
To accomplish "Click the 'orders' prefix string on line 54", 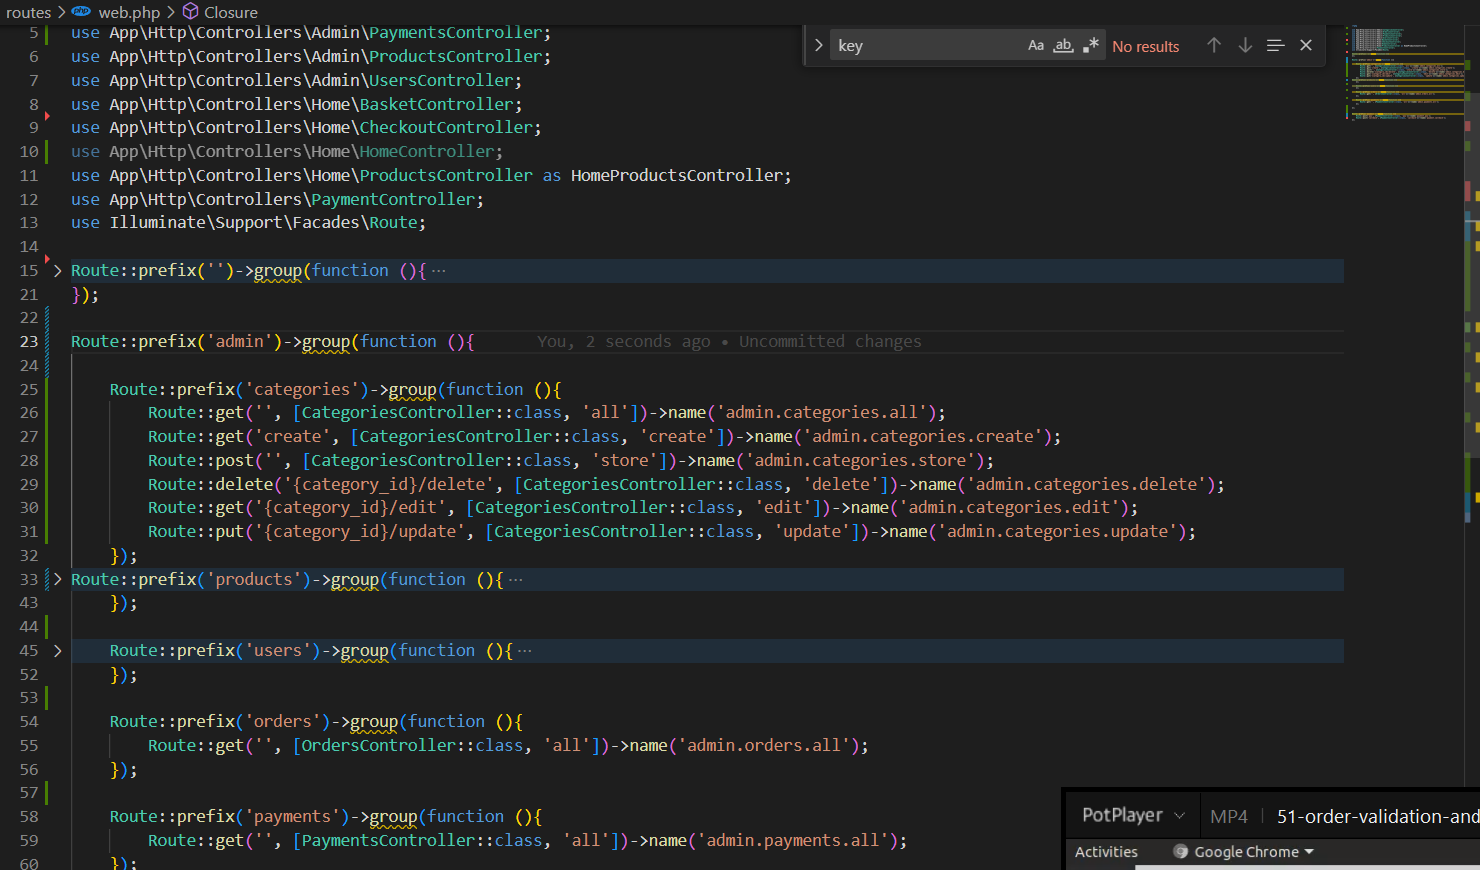I will (x=283, y=722).
